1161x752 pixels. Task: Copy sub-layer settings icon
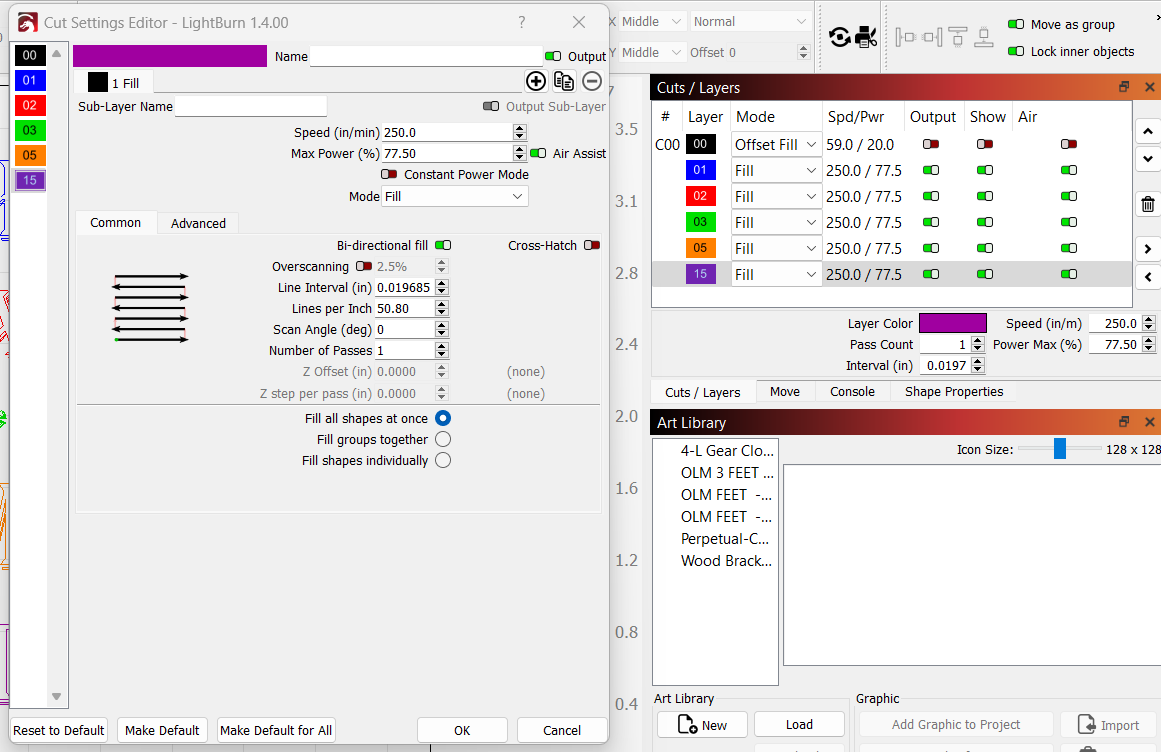click(x=564, y=81)
